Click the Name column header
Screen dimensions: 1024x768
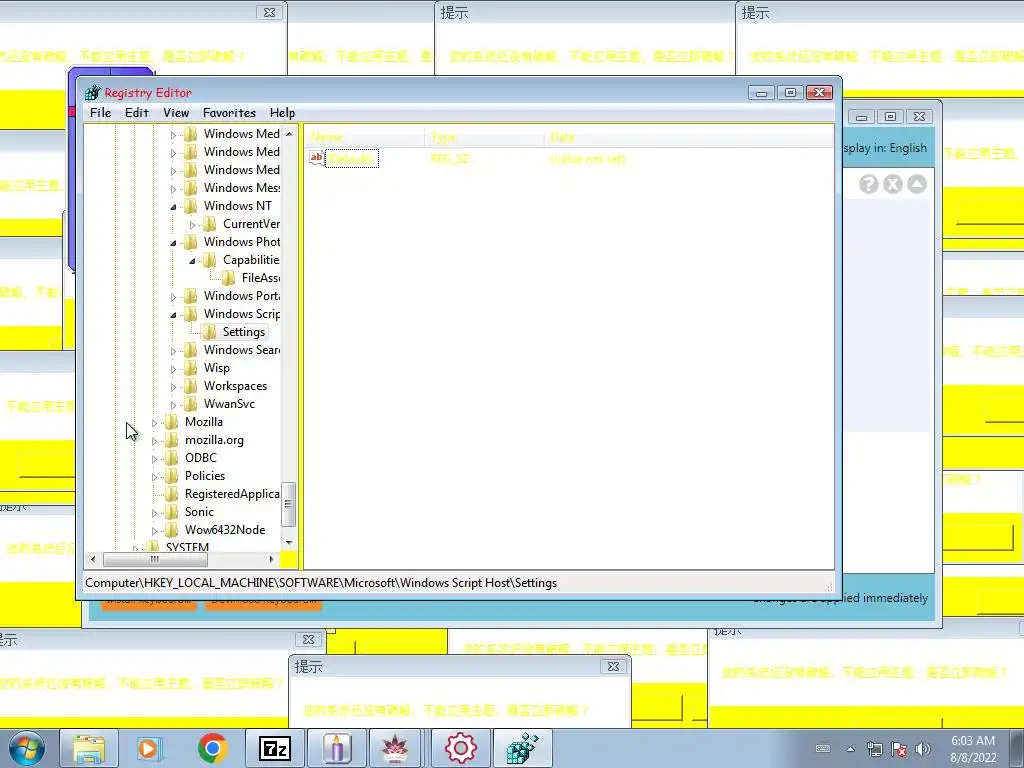[365, 137]
